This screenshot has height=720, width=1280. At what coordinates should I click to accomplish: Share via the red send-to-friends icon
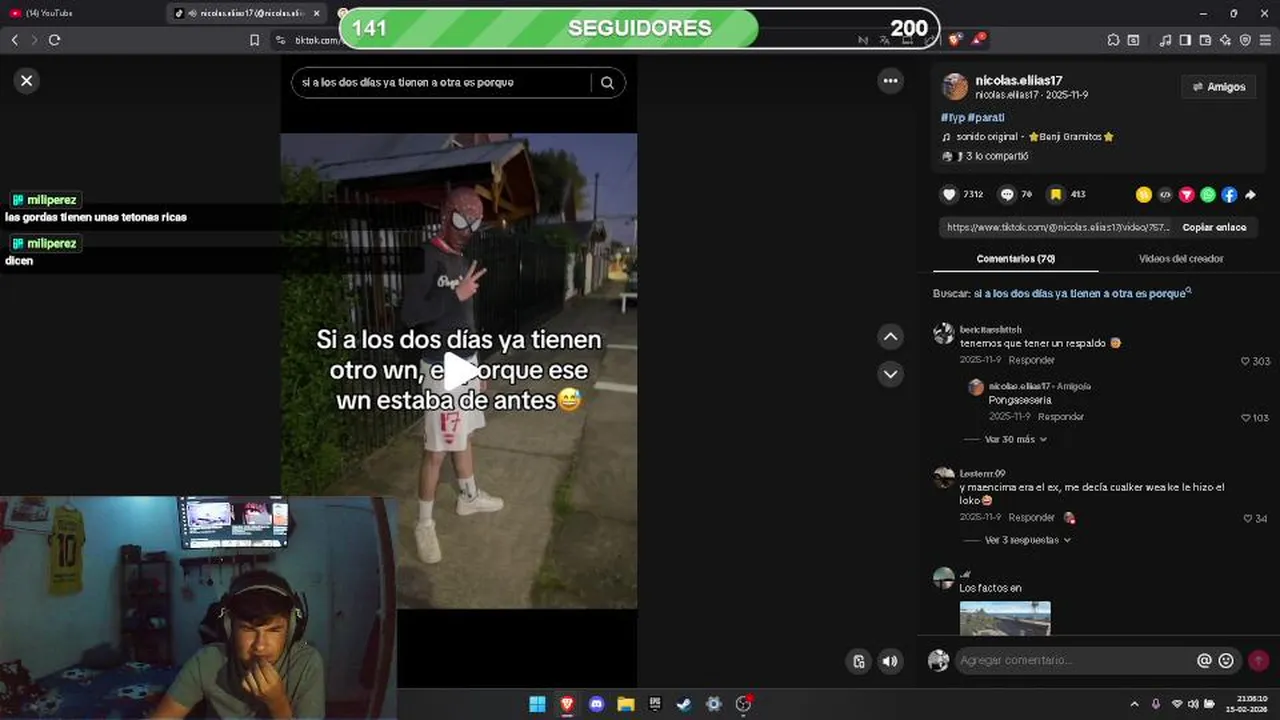tap(1186, 195)
